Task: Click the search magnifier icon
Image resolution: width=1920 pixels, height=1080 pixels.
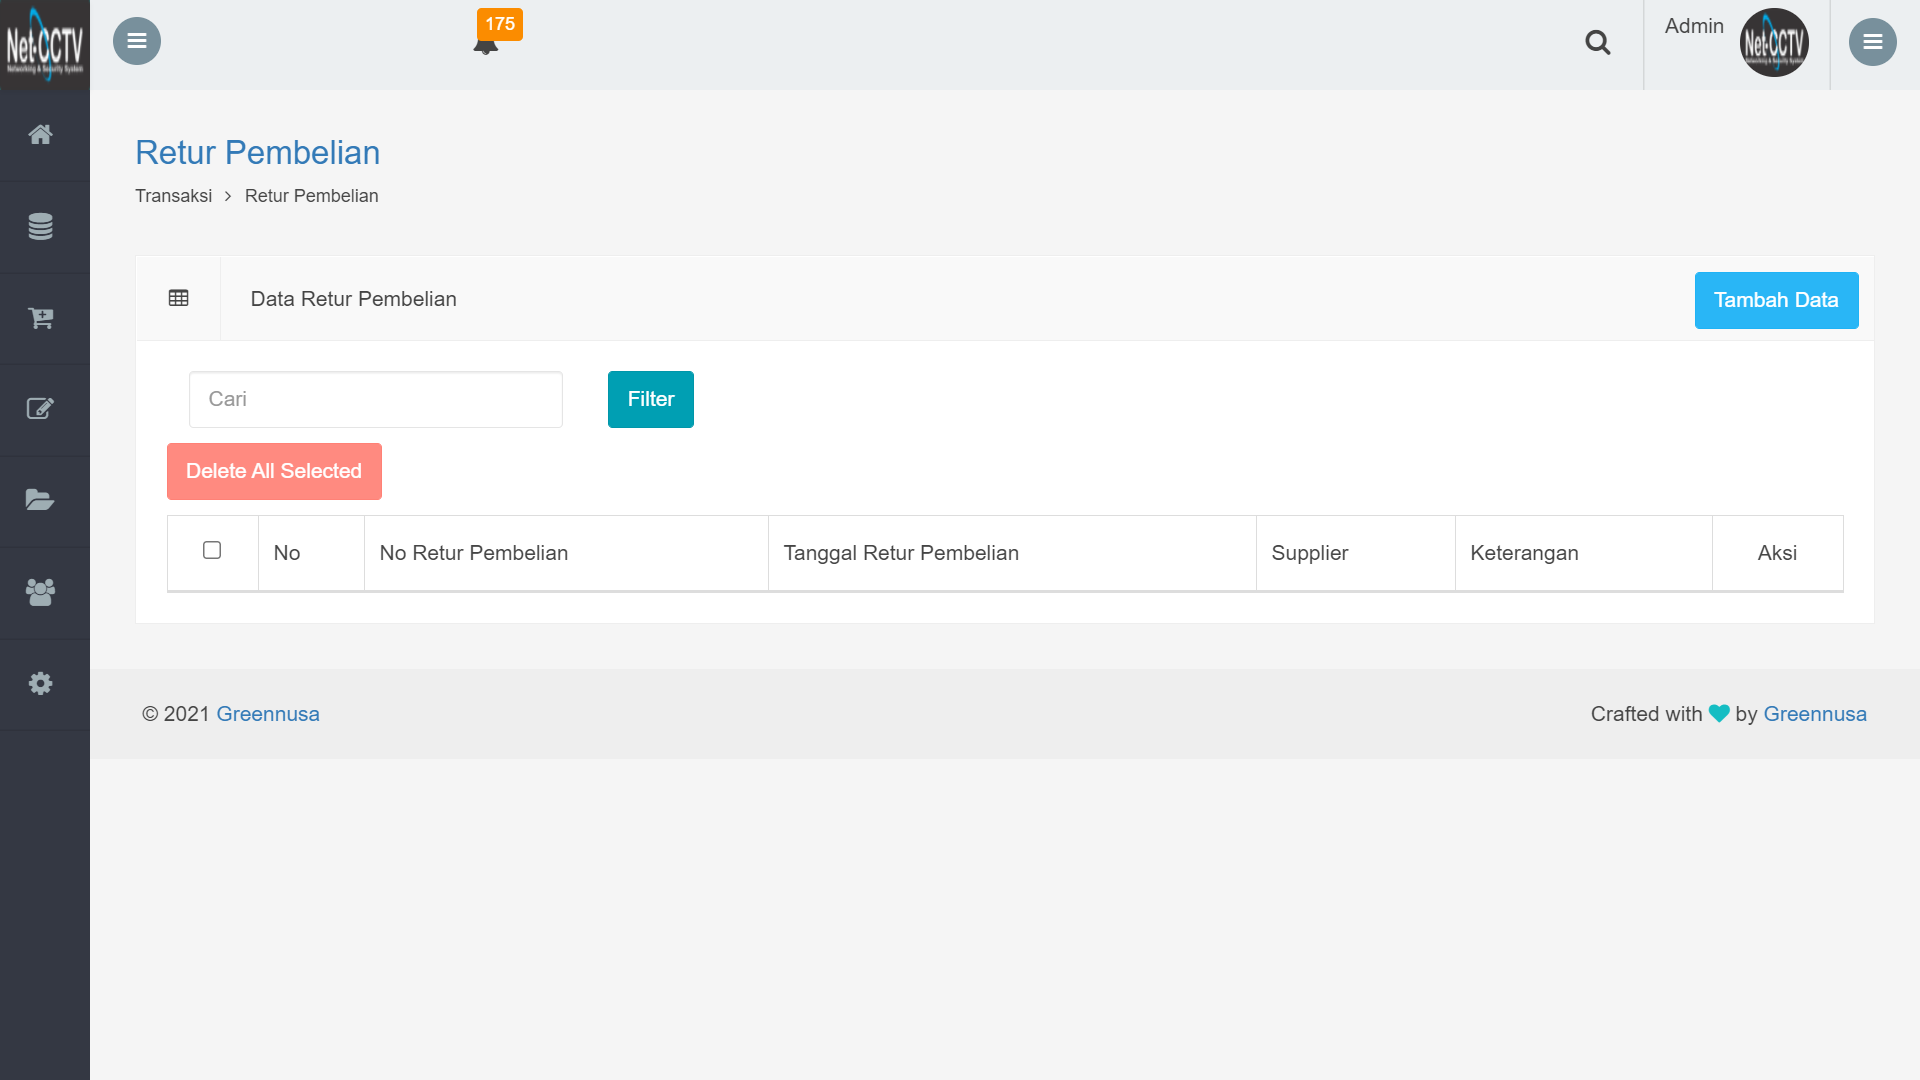Action: [x=1597, y=42]
